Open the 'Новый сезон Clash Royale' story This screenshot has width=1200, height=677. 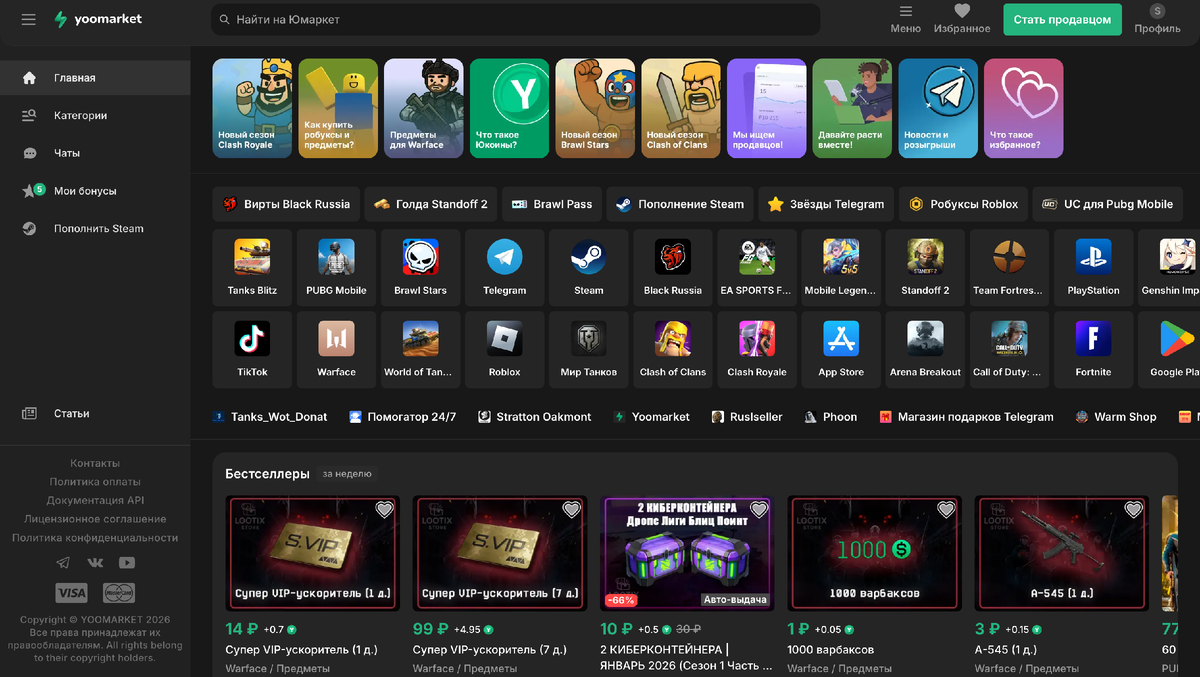point(252,108)
